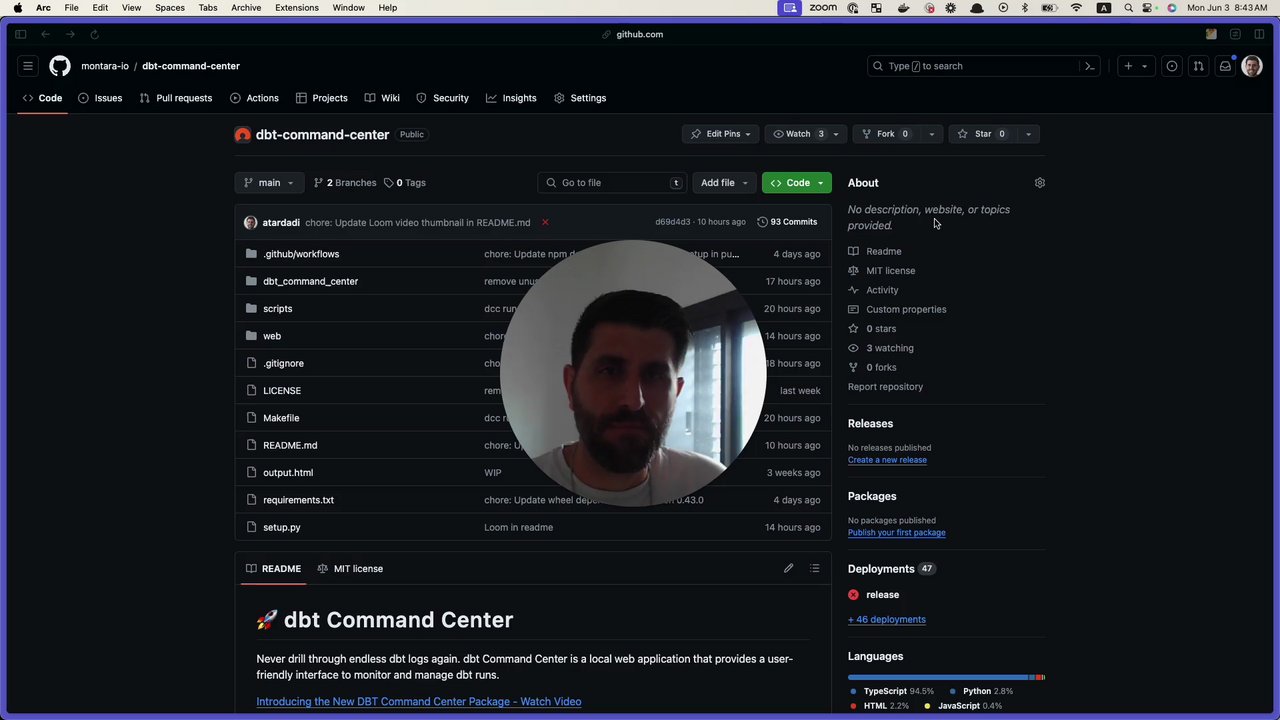Open the .github/workflows folder

pyautogui.click(x=301, y=254)
